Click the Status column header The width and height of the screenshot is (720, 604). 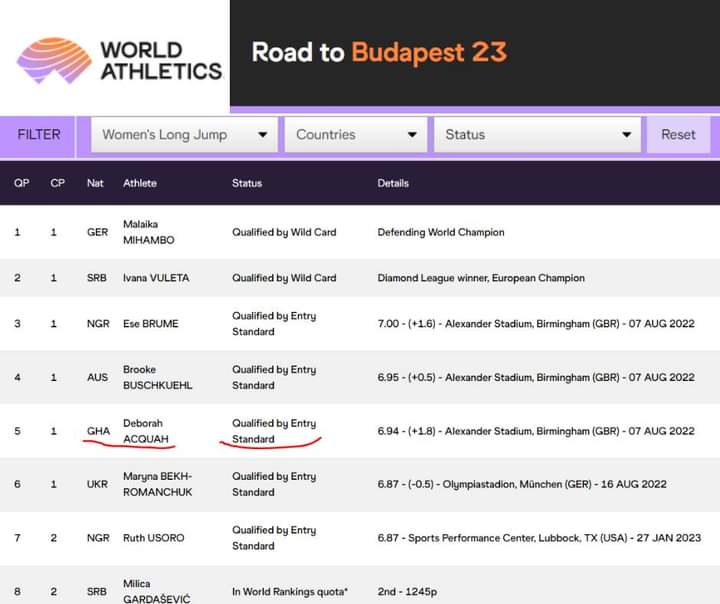pyautogui.click(x=247, y=183)
